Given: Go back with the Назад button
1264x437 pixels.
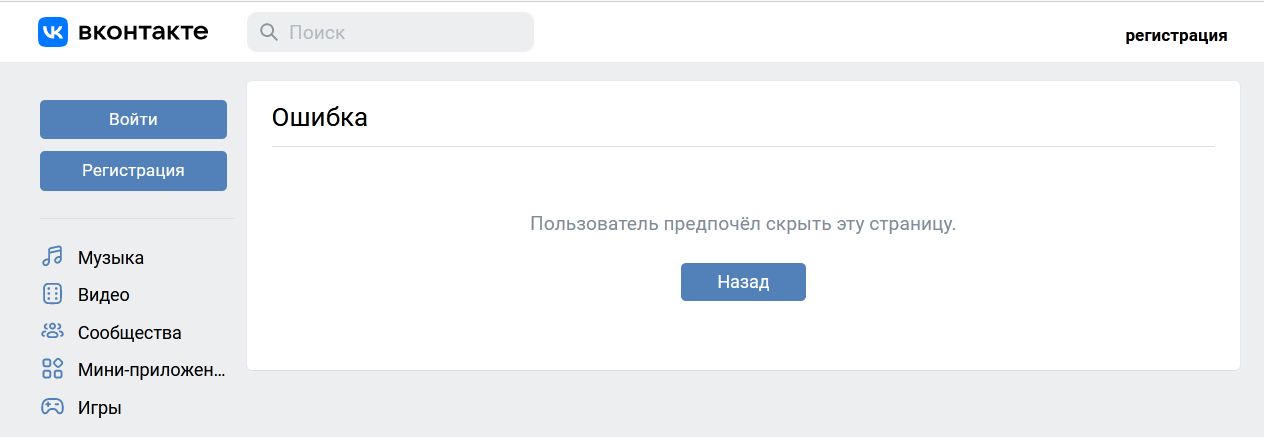Looking at the screenshot, I should click(743, 282).
